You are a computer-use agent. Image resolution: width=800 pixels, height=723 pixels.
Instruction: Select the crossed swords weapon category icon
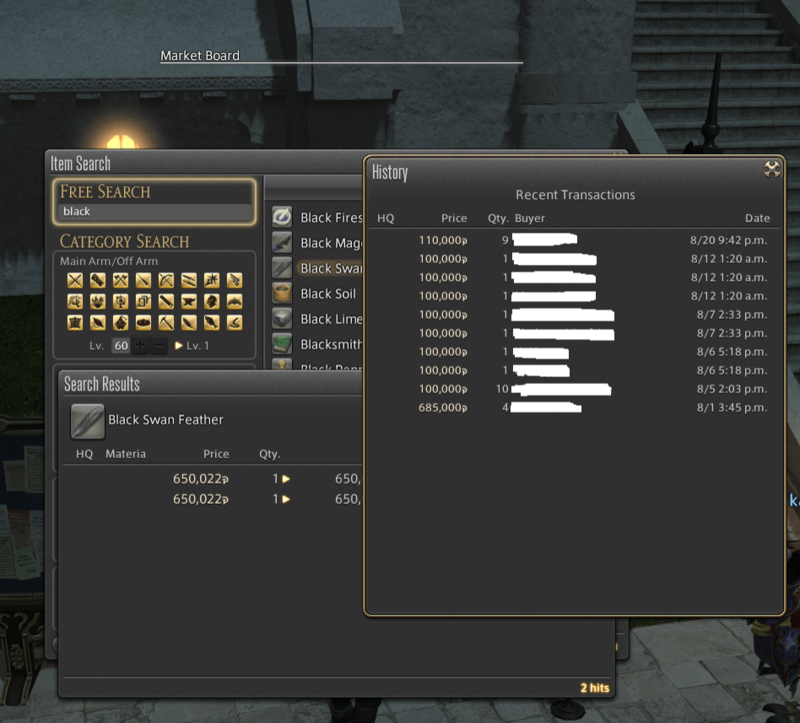point(75,280)
